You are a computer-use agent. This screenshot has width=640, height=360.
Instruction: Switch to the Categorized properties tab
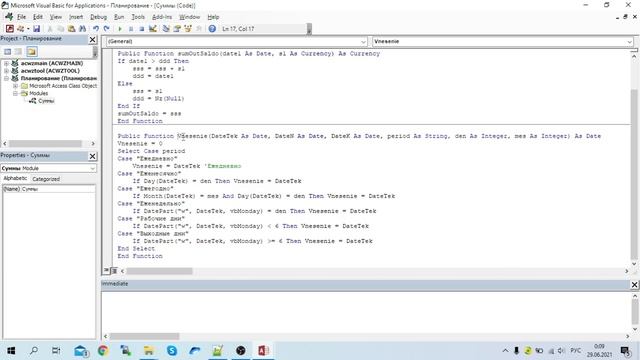pos(46,179)
